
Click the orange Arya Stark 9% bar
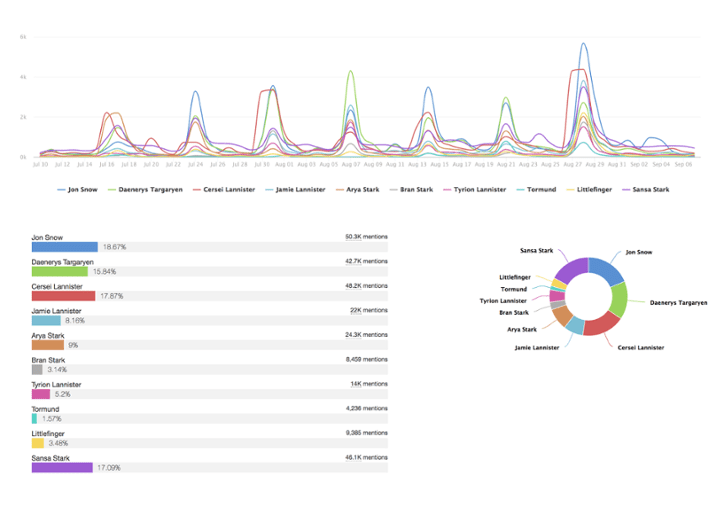pos(48,345)
